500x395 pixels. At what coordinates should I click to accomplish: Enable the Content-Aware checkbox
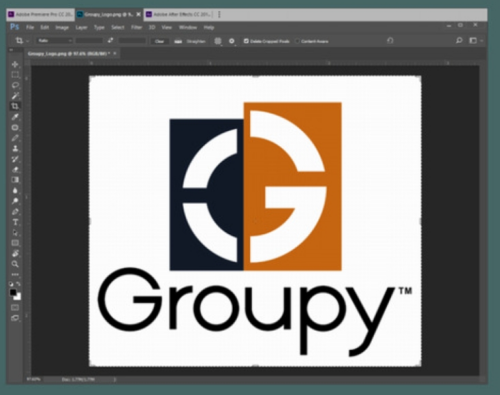click(297, 41)
